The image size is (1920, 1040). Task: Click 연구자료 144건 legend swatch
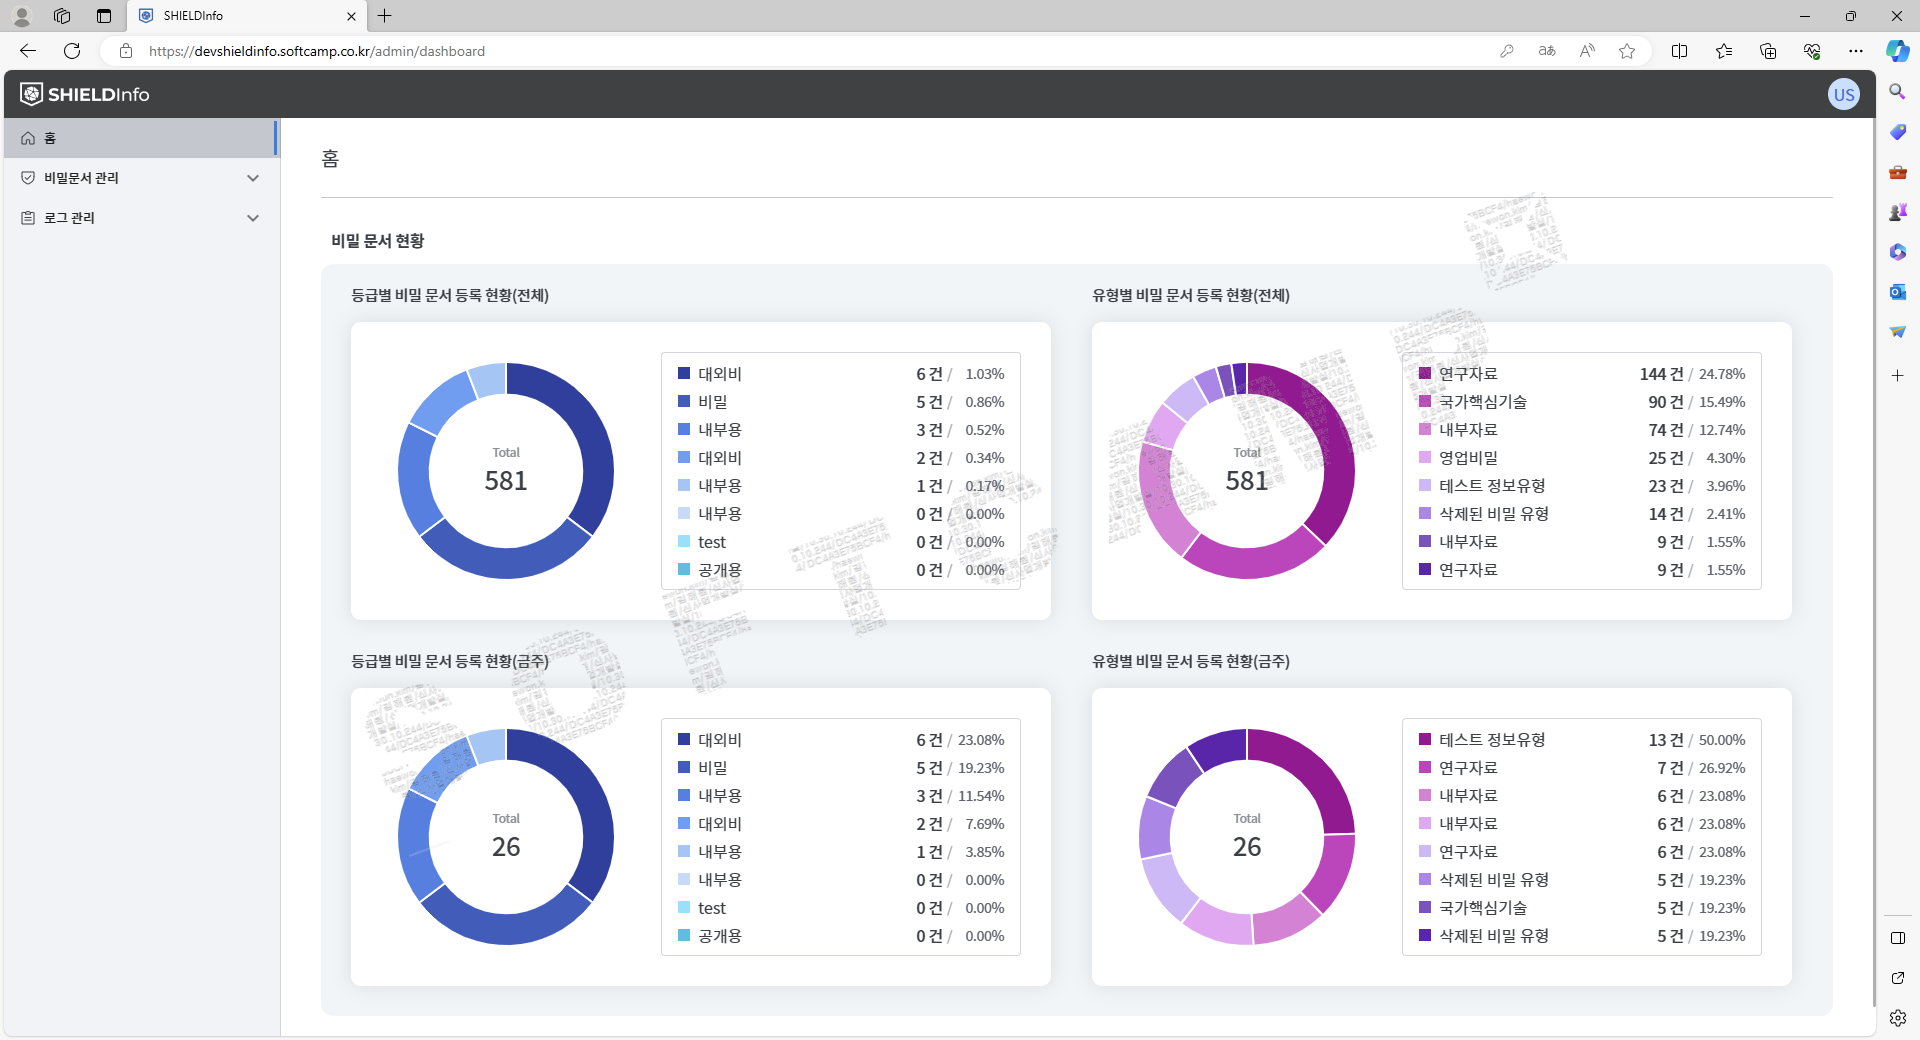[x=1425, y=373]
